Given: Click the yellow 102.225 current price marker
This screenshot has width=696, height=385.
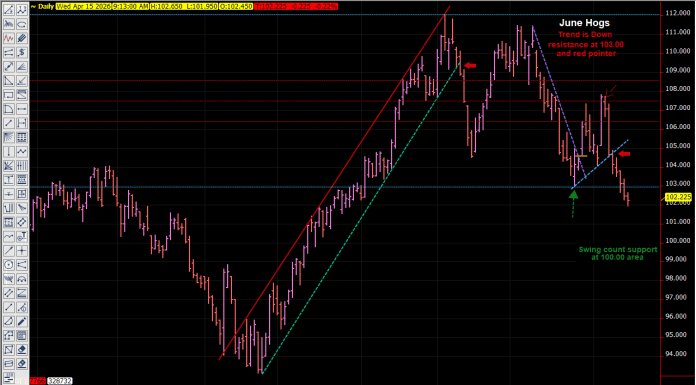Looking at the screenshot, I should 678,197.
